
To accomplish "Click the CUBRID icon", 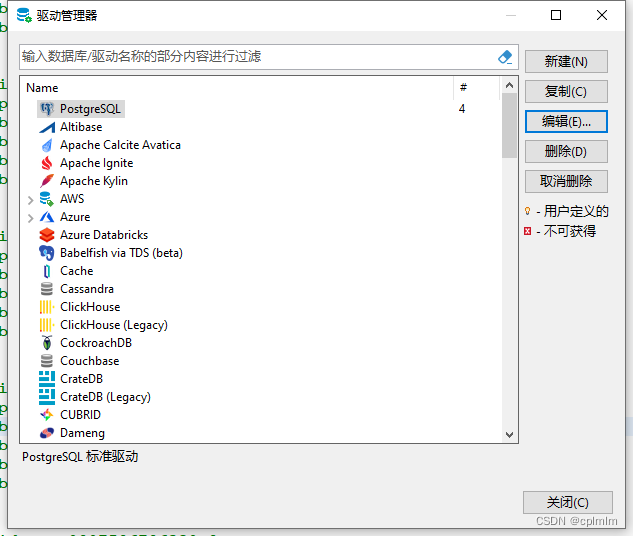I will pyautogui.click(x=47, y=415).
